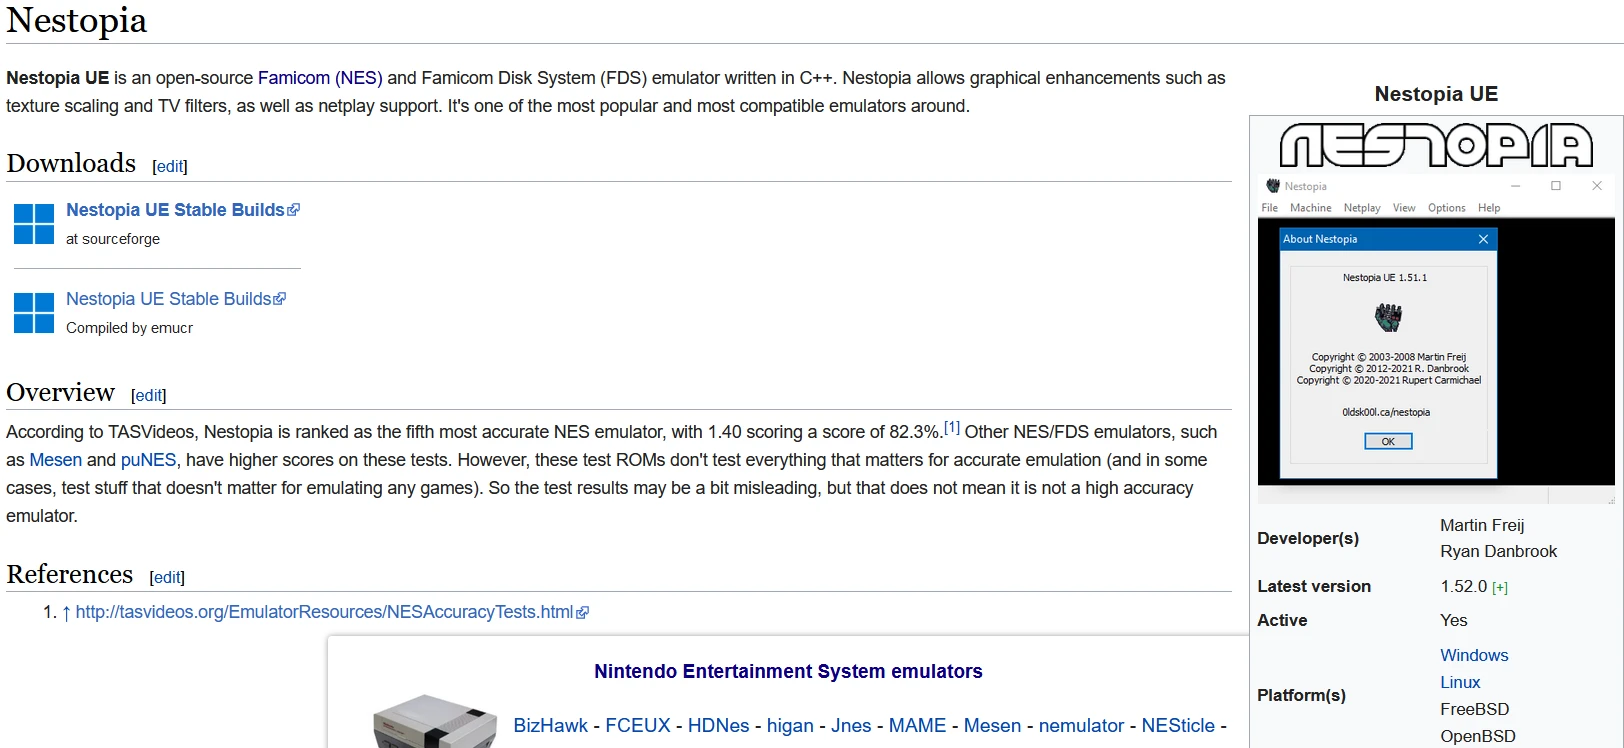Click the external-link icon after the tasvideos URL
The image size is (1624, 748).
point(582,612)
